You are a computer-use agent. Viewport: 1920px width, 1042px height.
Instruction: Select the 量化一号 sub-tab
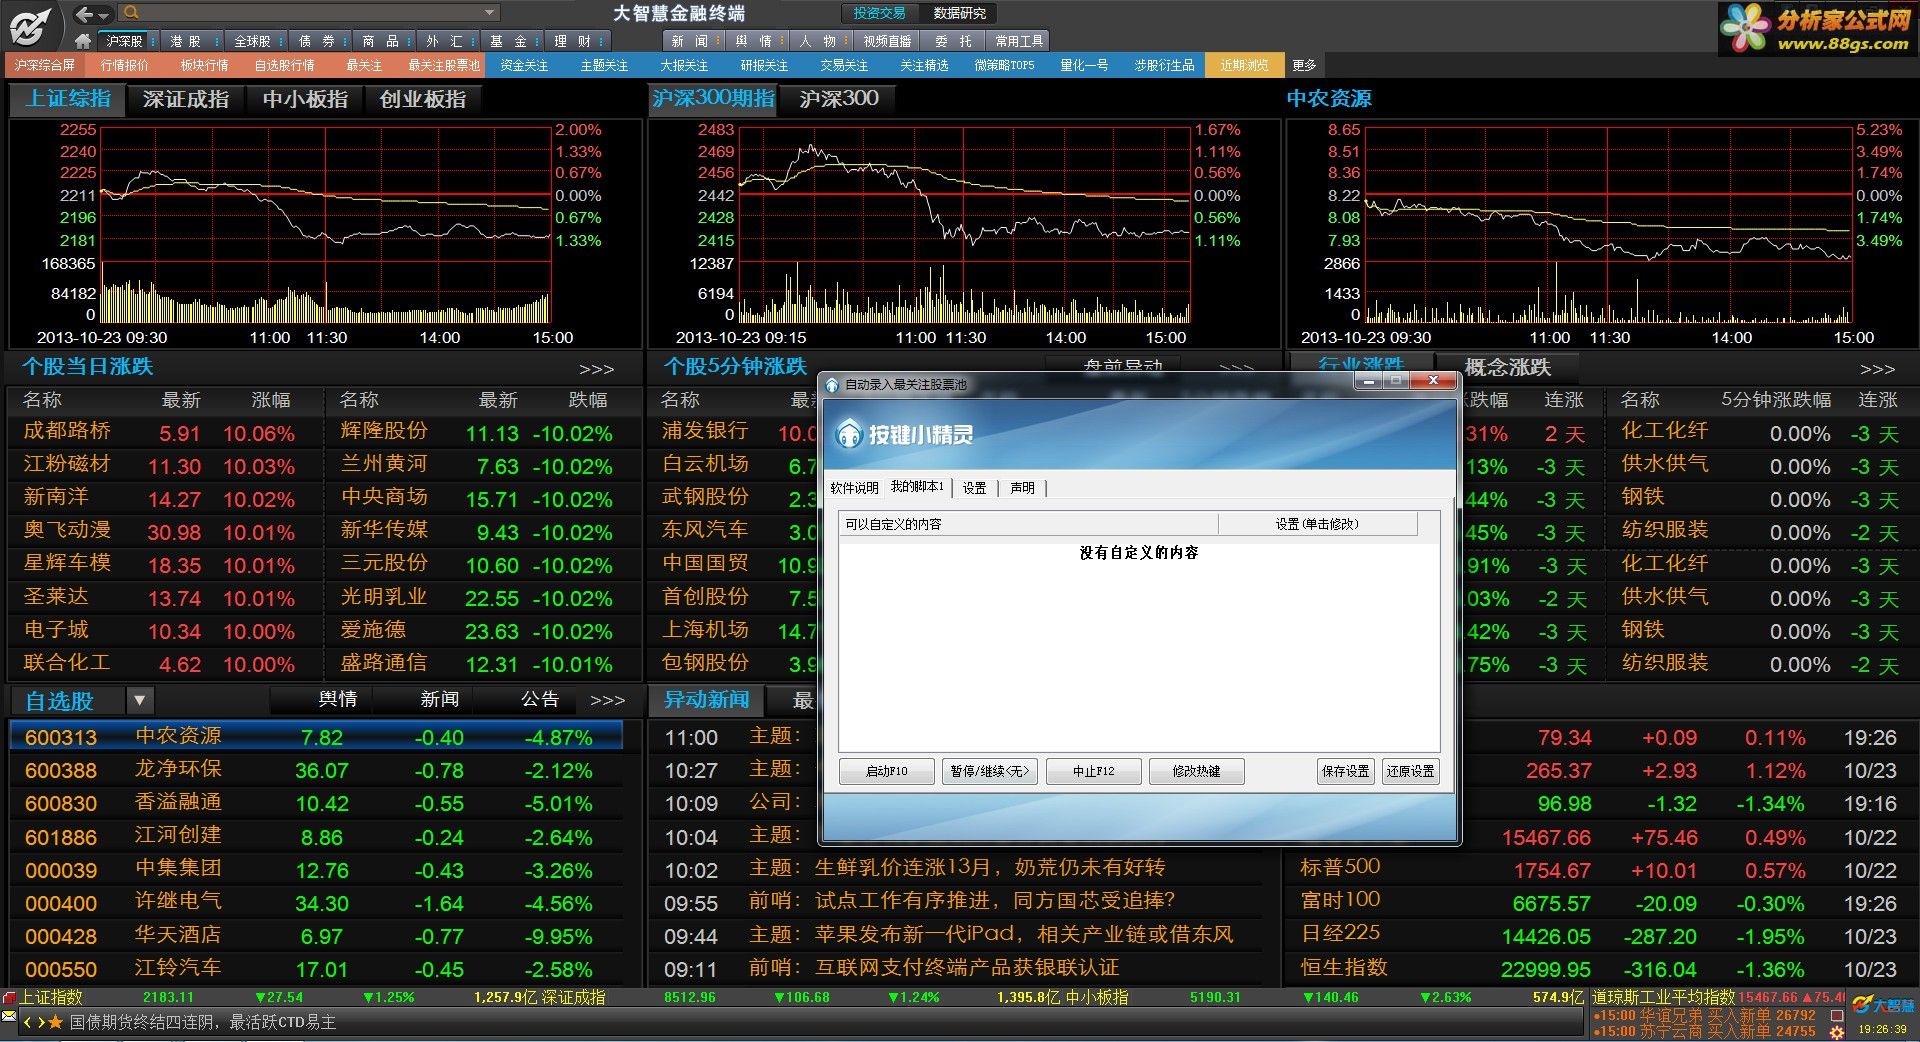tap(1084, 65)
